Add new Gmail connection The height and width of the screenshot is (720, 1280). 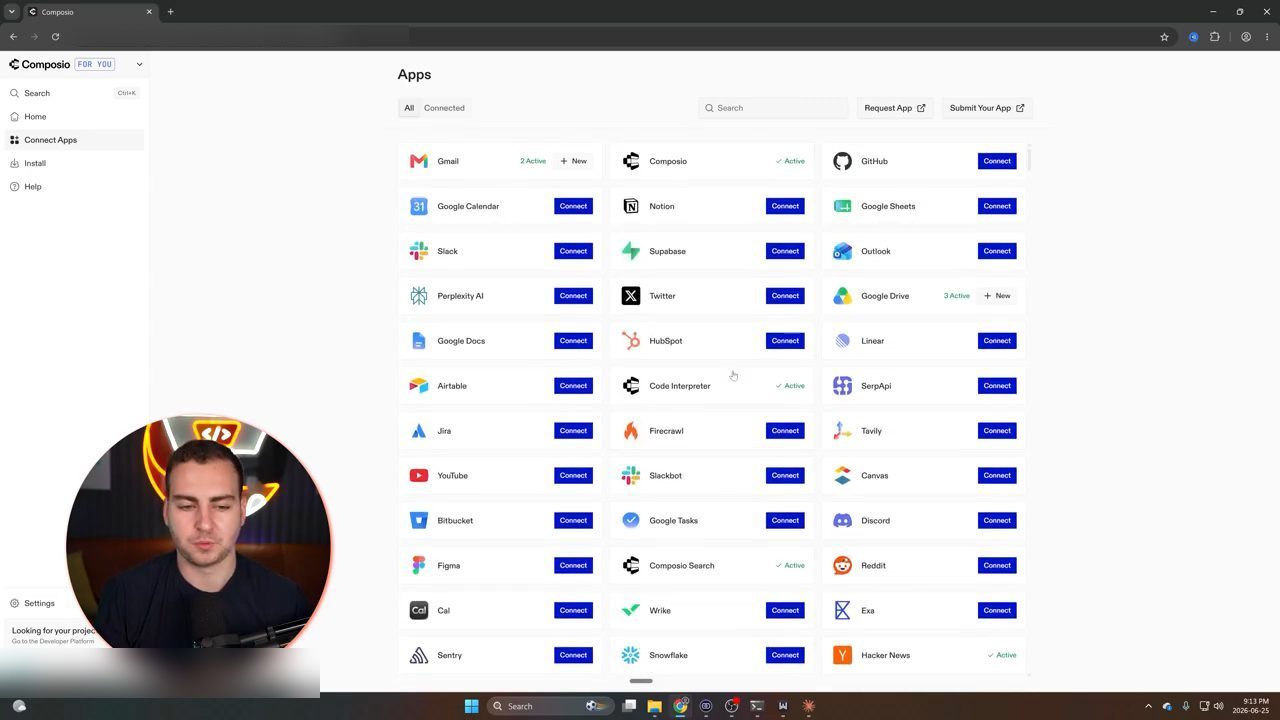coord(574,161)
